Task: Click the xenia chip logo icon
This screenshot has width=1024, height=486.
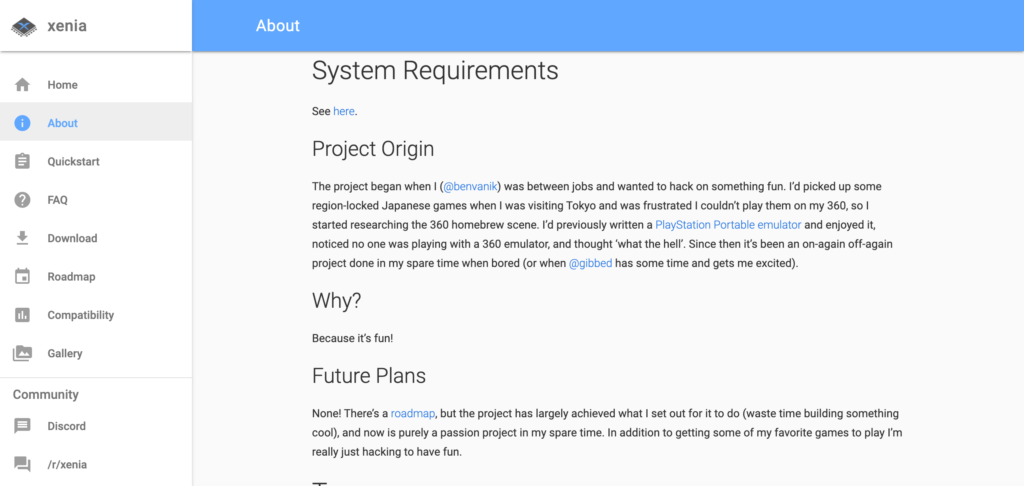Action: tap(24, 27)
